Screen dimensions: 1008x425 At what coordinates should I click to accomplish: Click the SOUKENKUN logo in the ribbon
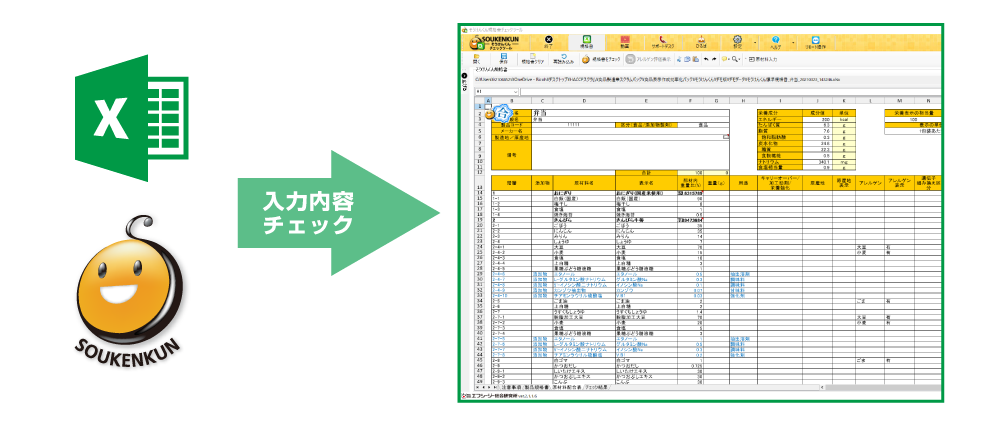[495, 42]
